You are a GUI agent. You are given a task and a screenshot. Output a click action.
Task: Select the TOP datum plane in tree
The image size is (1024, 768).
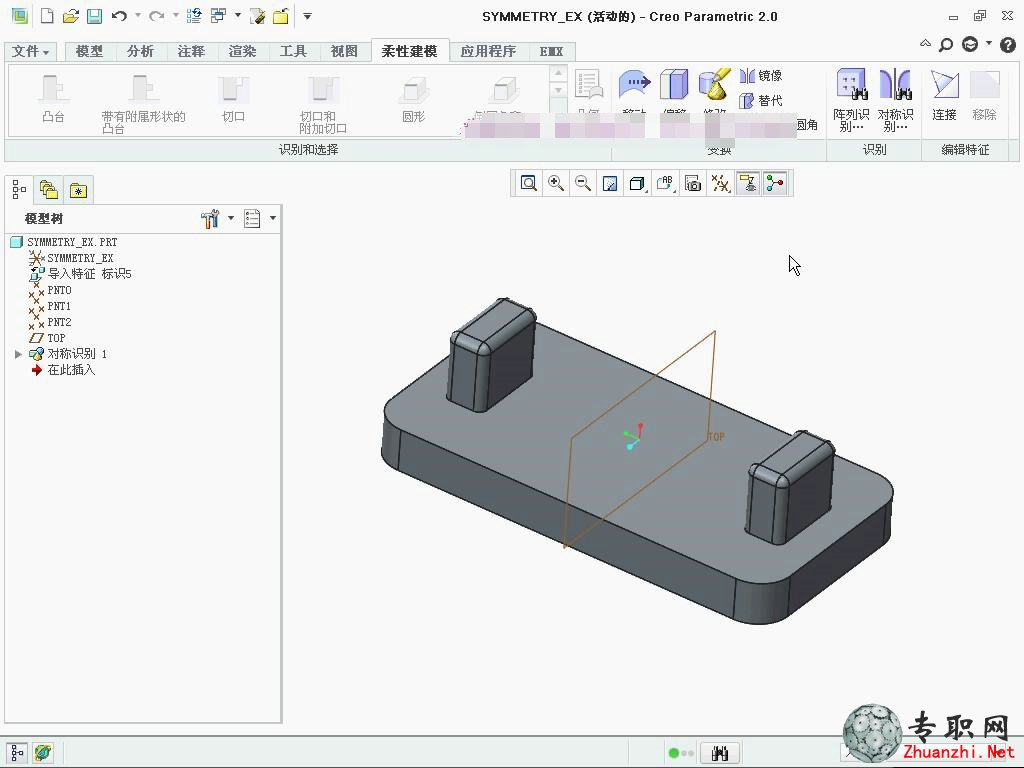point(47,338)
